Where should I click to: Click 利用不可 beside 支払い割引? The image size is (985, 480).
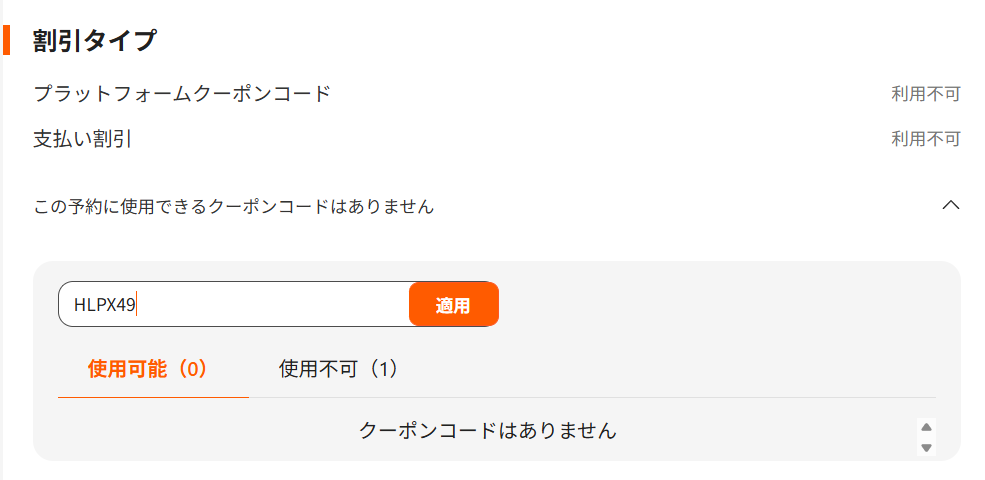coord(926,139)
